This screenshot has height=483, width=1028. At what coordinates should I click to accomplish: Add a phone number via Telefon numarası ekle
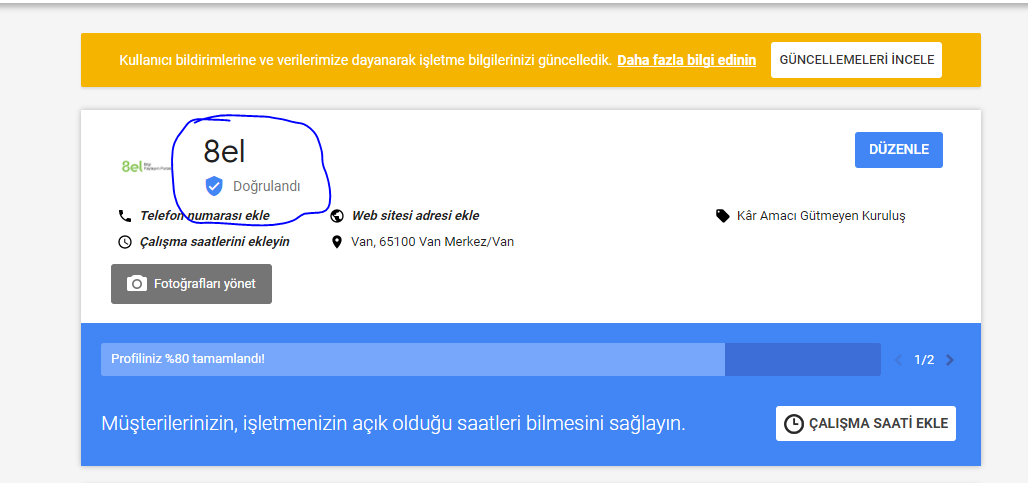click(205, 216)
